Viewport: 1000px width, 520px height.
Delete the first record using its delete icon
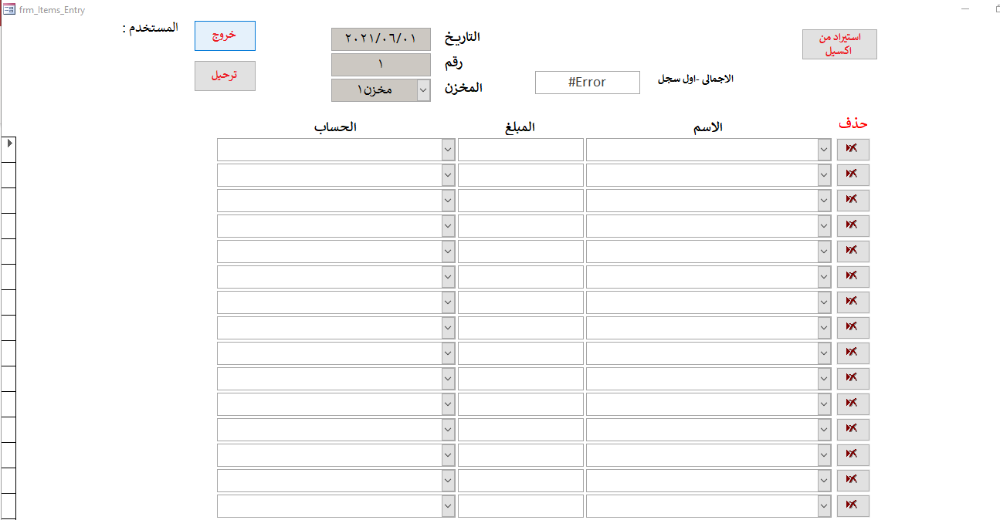853,149
